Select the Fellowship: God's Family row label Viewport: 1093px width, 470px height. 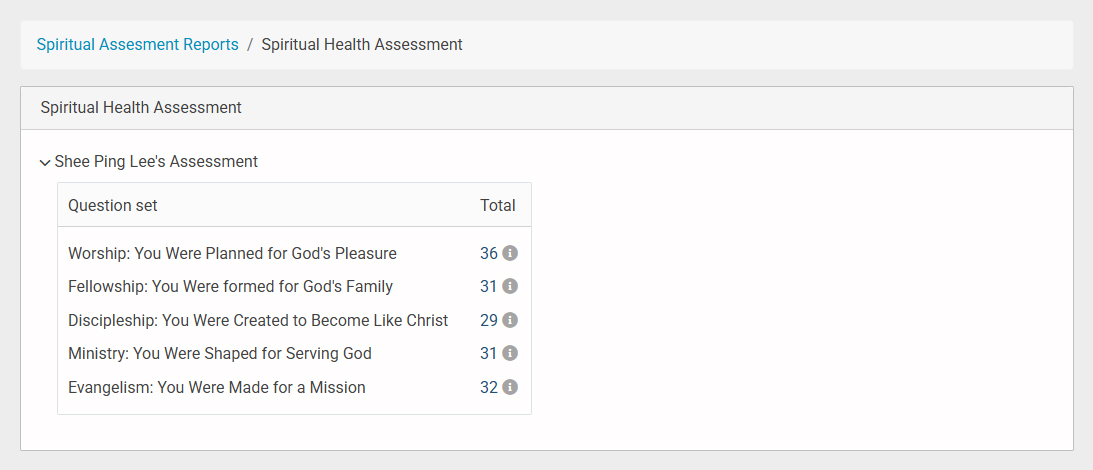230,286
